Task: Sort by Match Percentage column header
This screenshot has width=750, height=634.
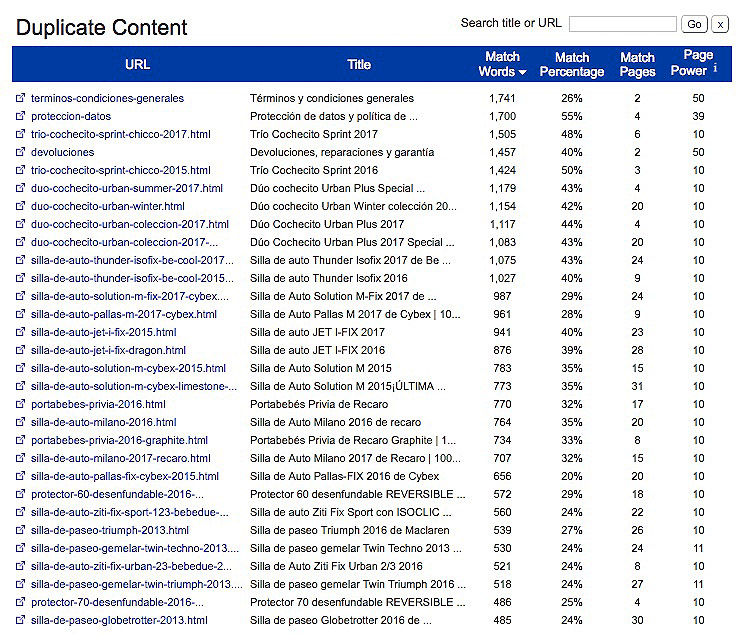Action: [572, 65]
